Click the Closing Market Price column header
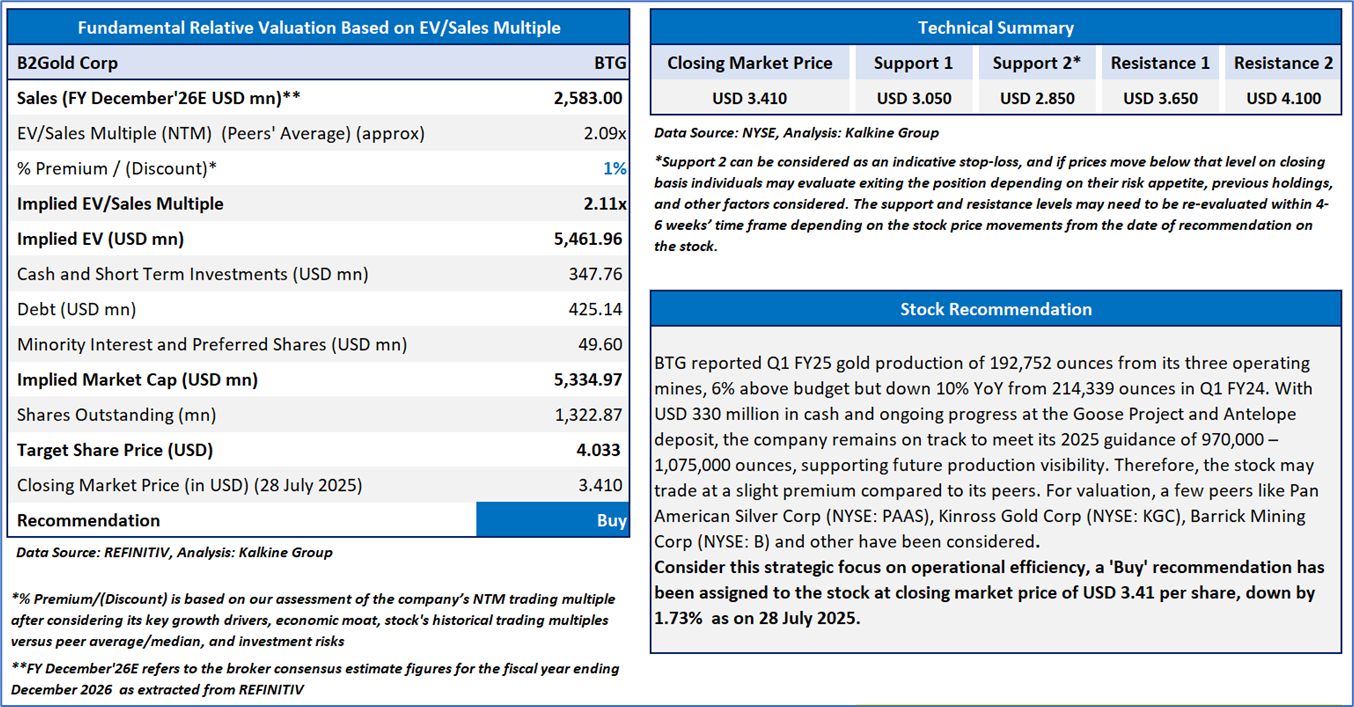 [750, 63]
